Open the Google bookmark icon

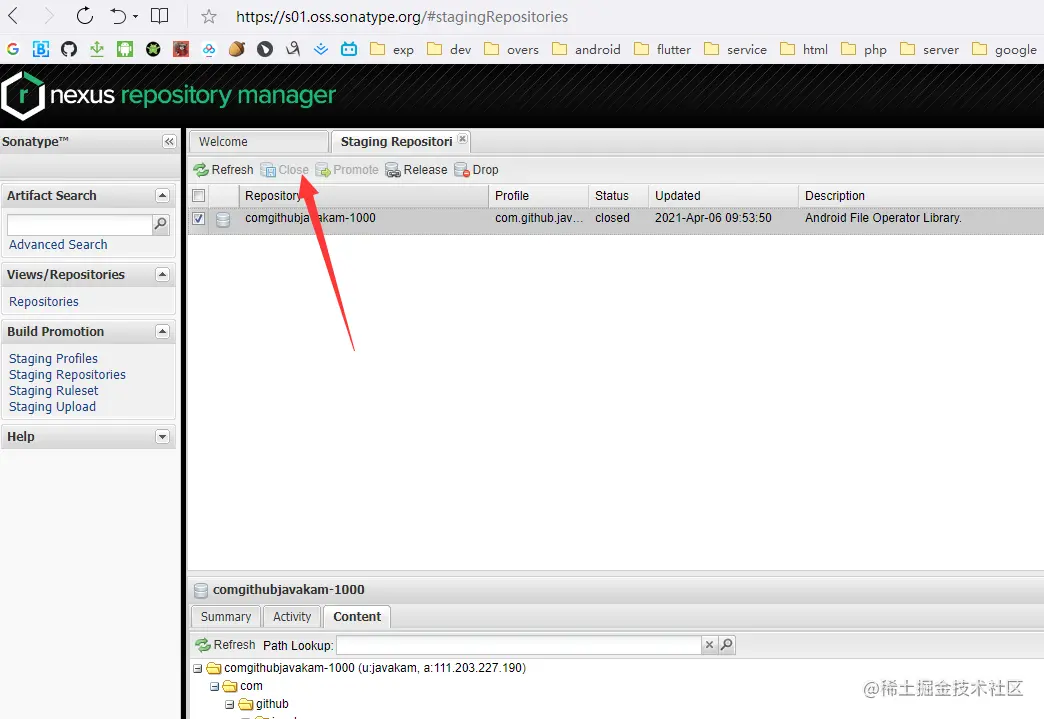(x=13, y=49)
